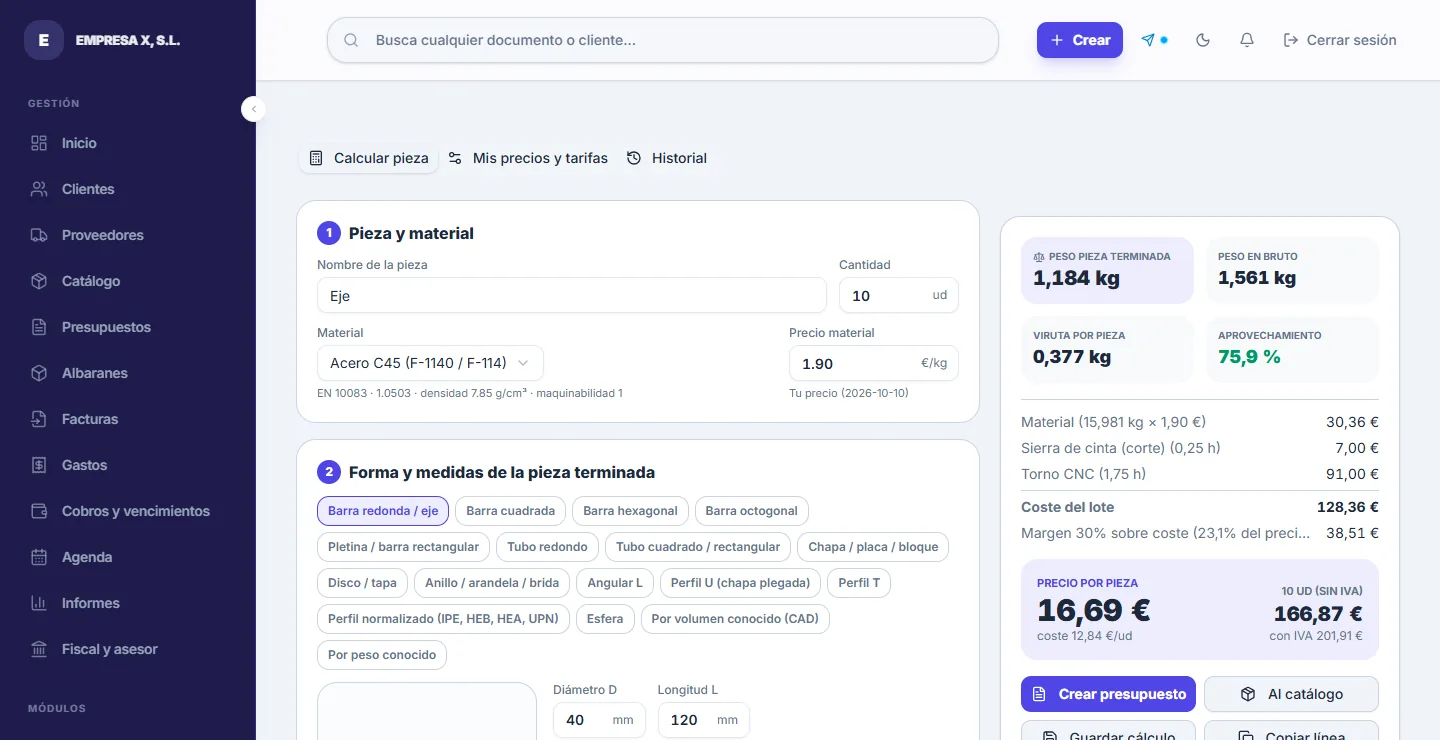Screen dimensions: 1440x740
Task: Click Al catálogo button
Action: (x=1291, y=694)
